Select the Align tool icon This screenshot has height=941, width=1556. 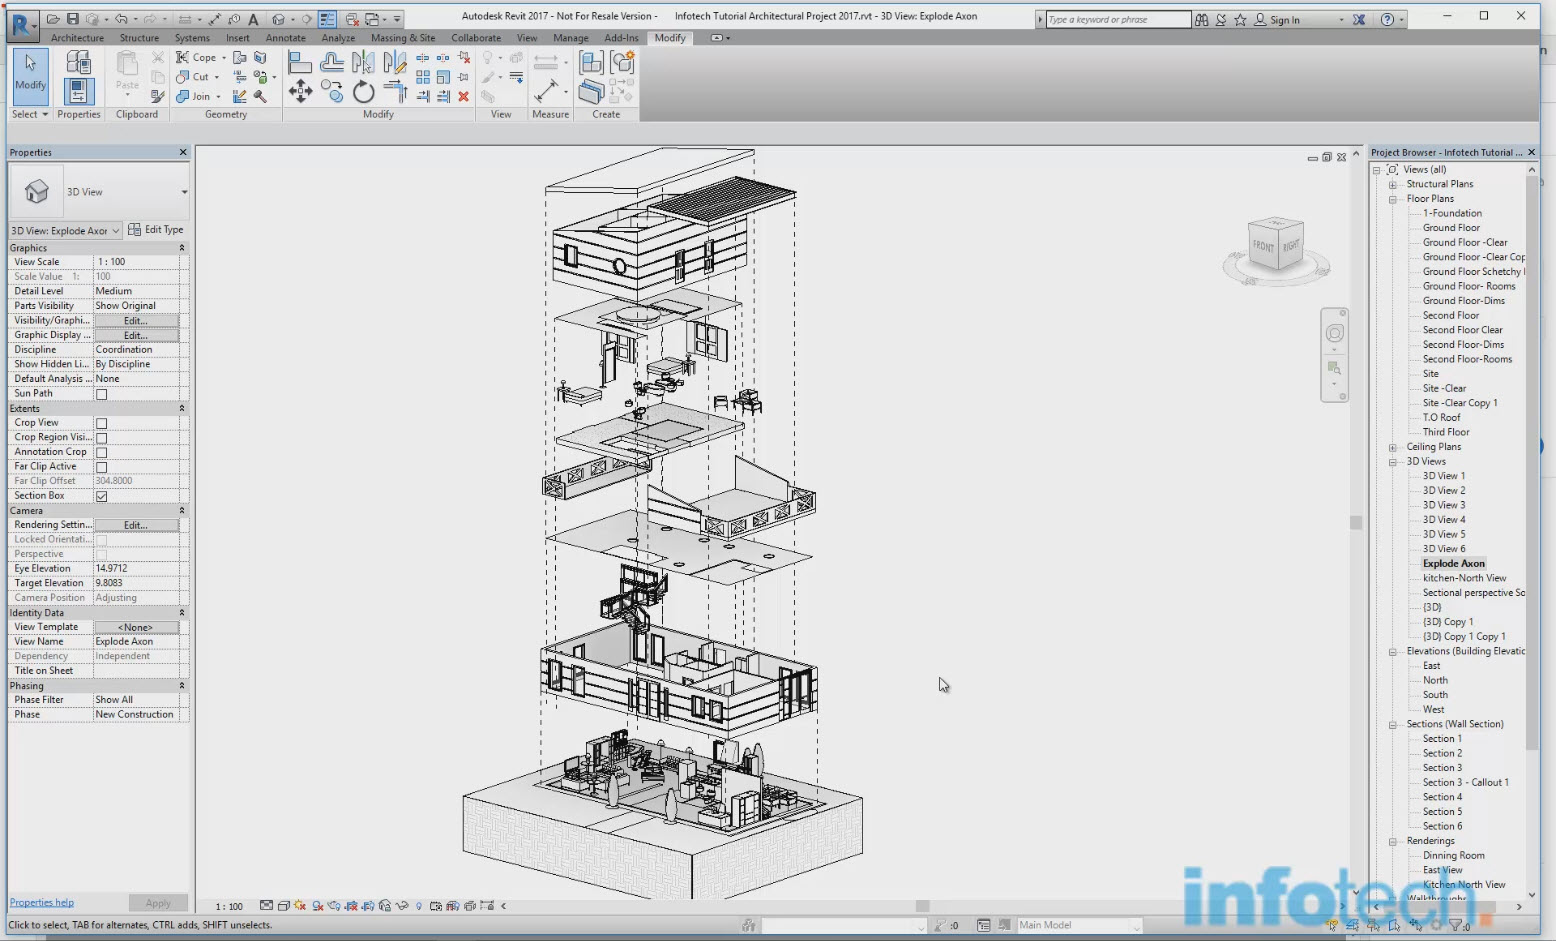coord(299,63)
